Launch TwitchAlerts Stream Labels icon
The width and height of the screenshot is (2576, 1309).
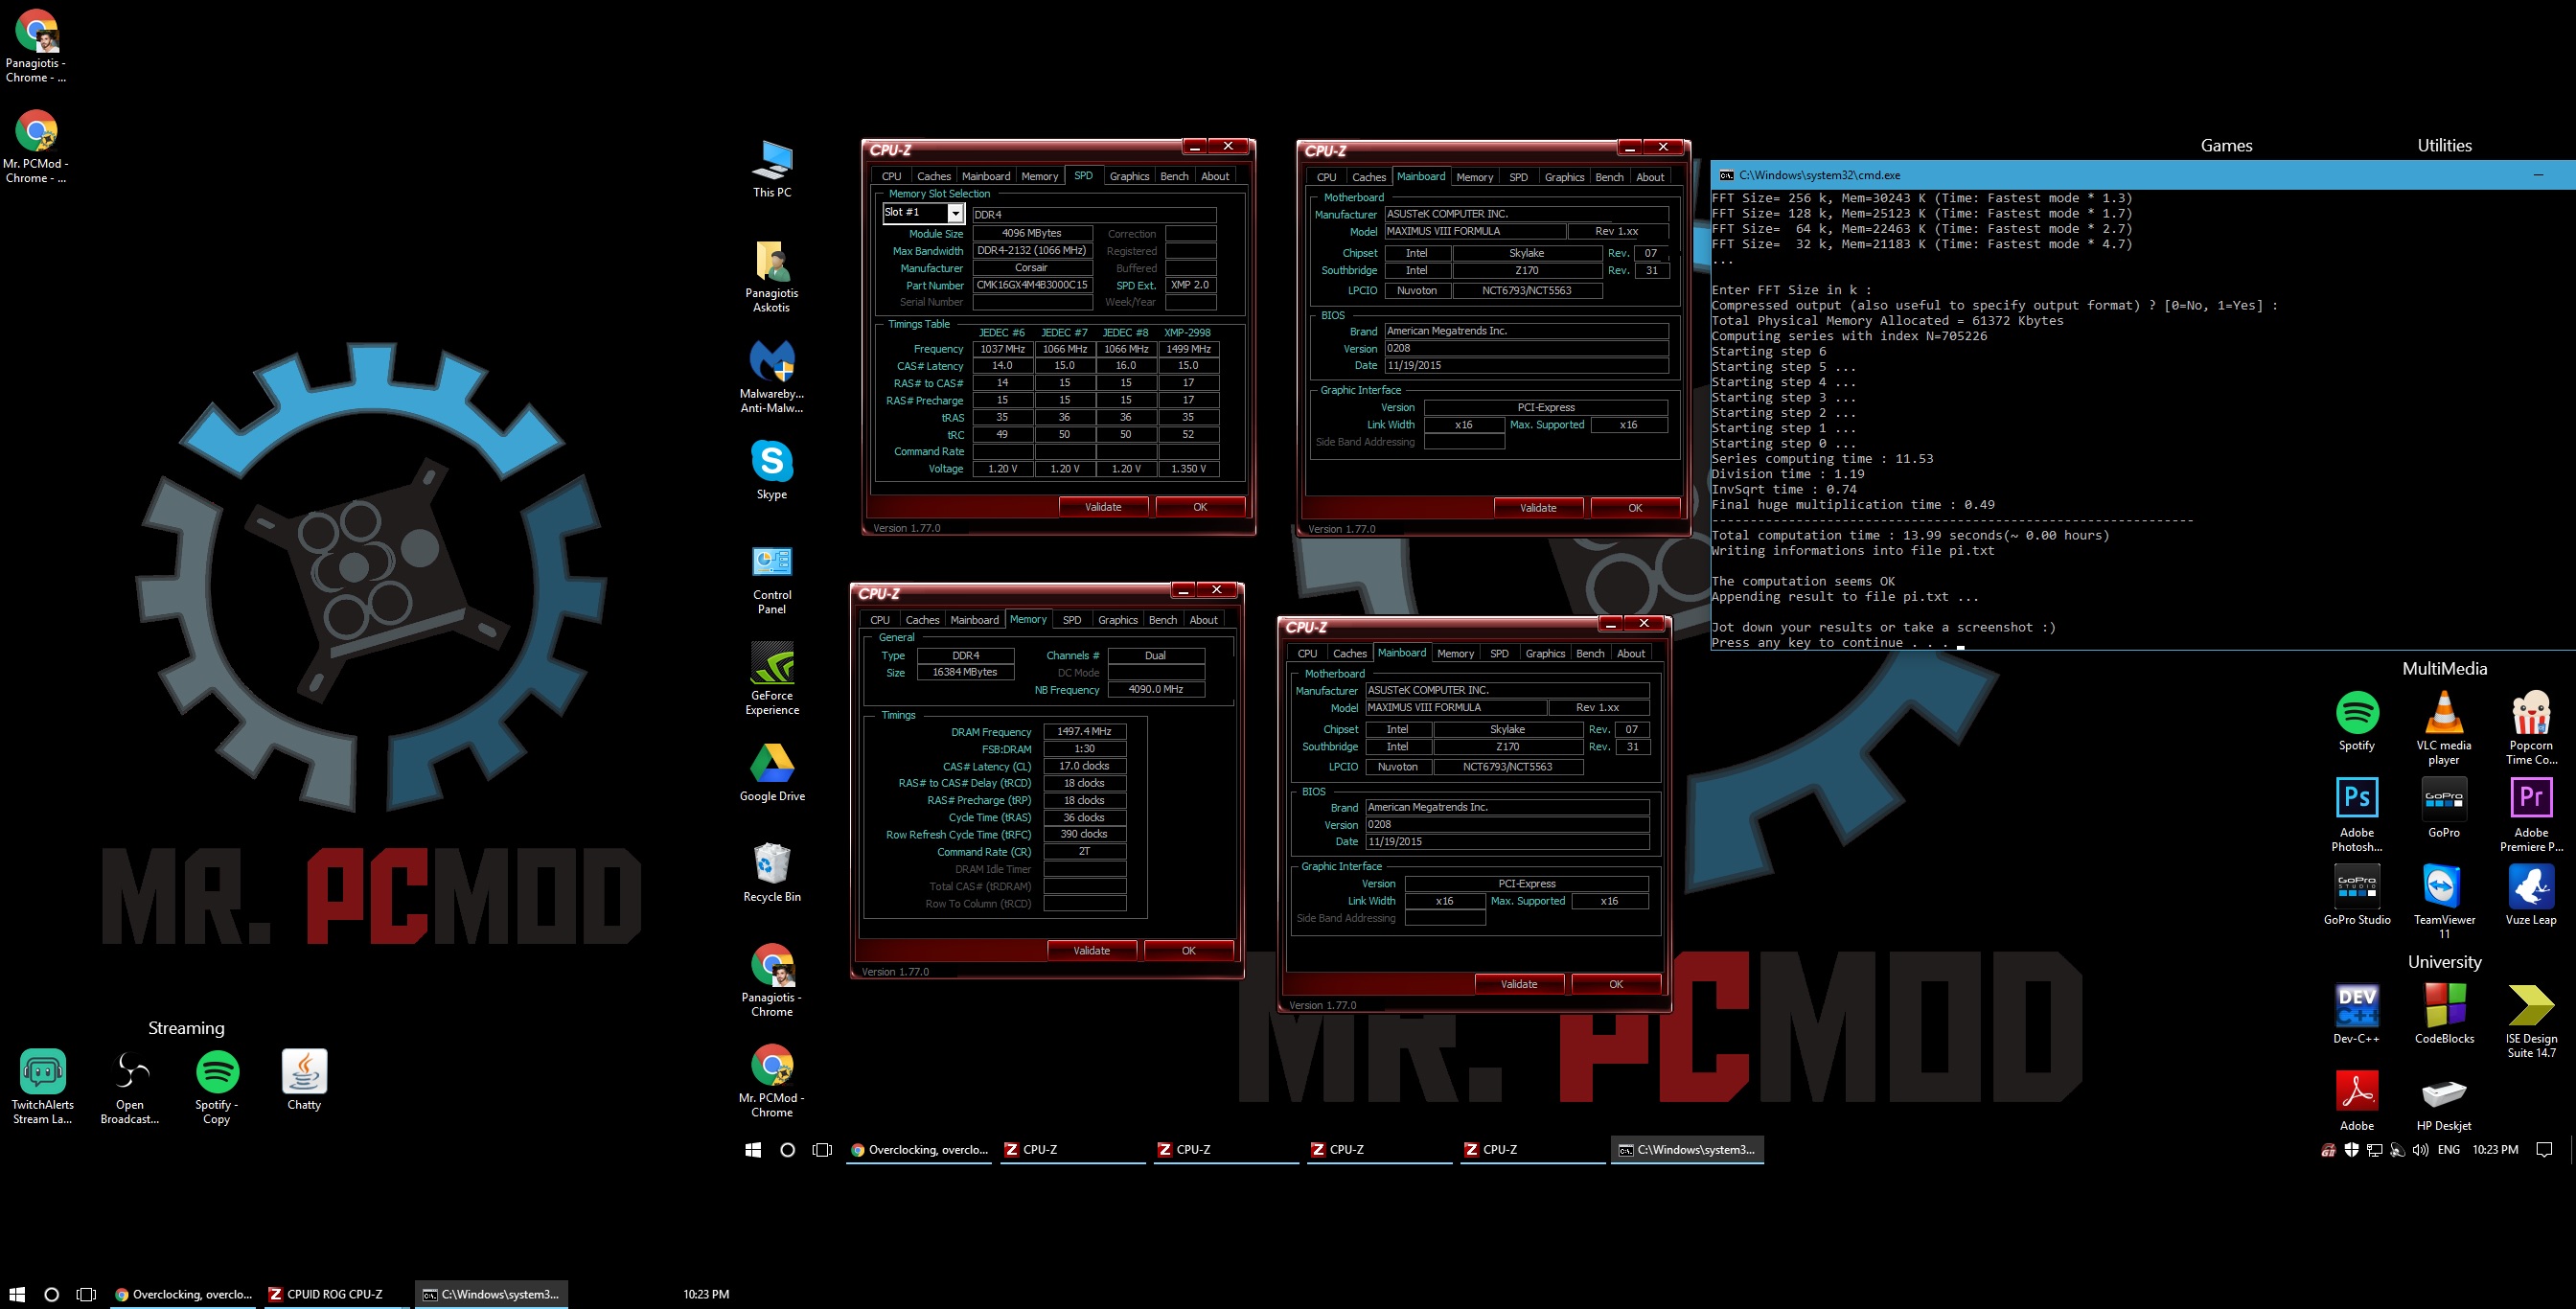pos(43,1086)
